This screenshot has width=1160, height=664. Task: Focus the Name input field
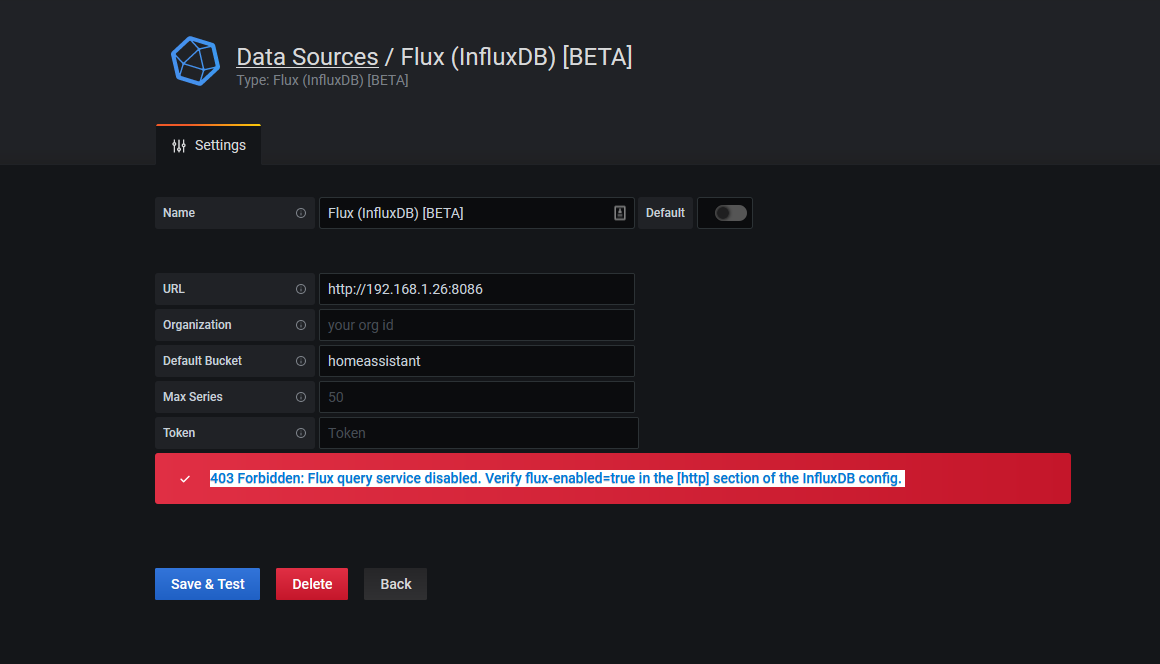point(476,213)
